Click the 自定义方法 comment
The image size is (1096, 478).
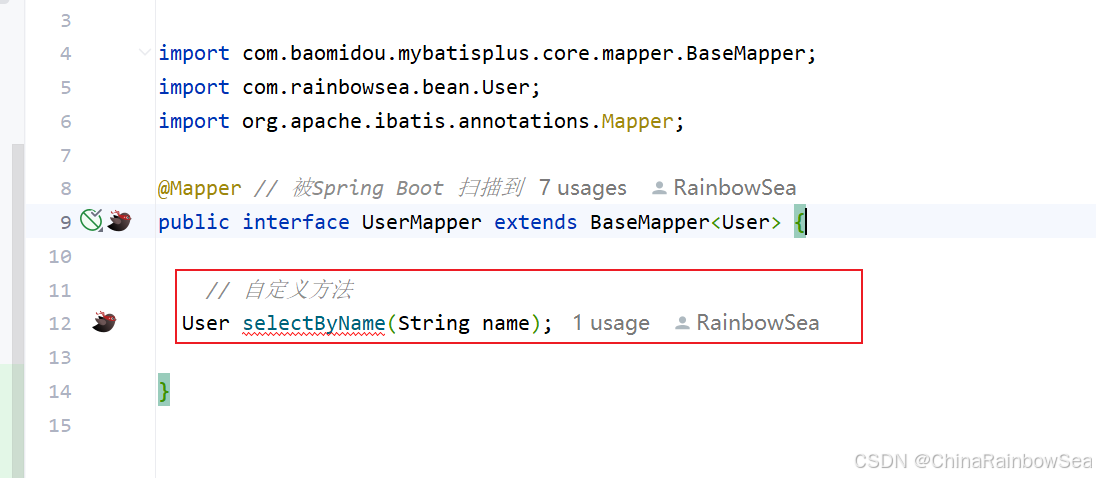(278, 289)
